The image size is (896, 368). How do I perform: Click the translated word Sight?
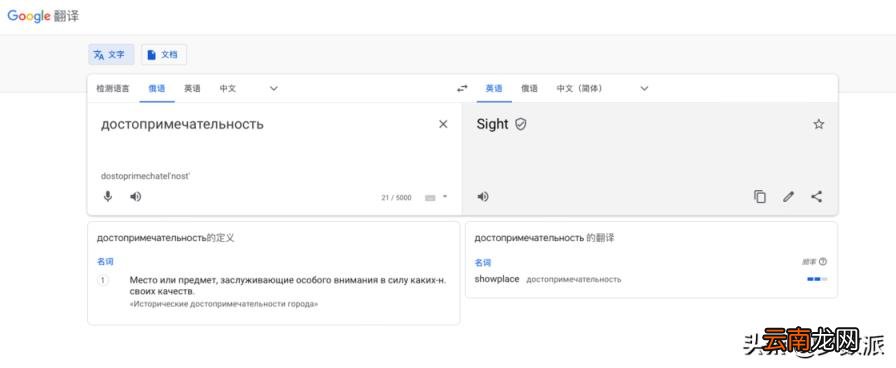pyautogui.click(x=492, y=124)
